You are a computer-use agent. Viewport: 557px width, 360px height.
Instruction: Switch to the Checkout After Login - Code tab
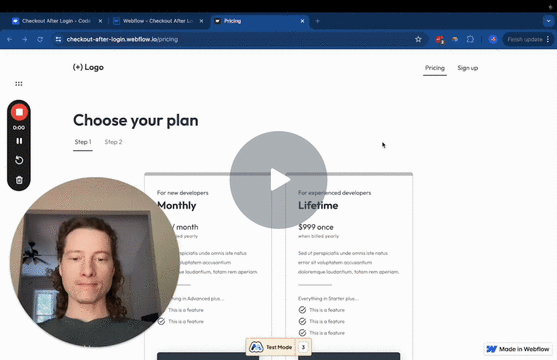[56, 21]
